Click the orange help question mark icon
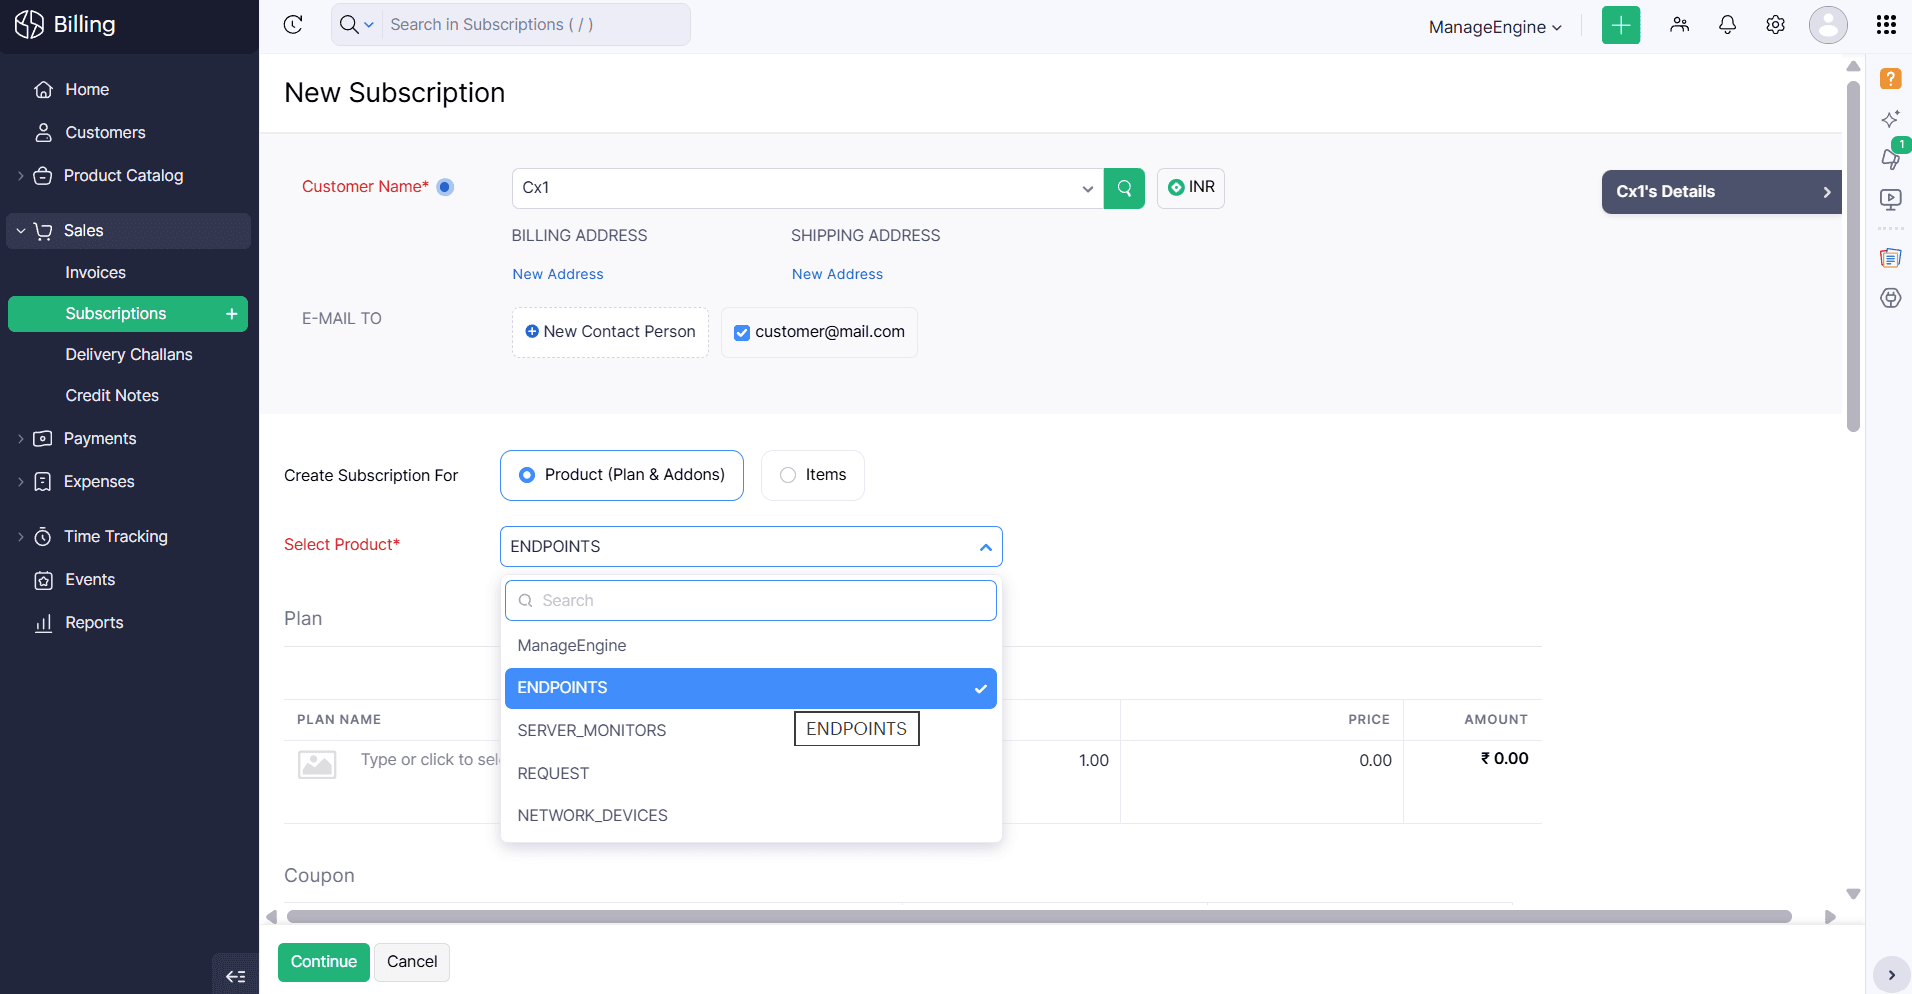The image size is (1912, 994). point(1890,78)
